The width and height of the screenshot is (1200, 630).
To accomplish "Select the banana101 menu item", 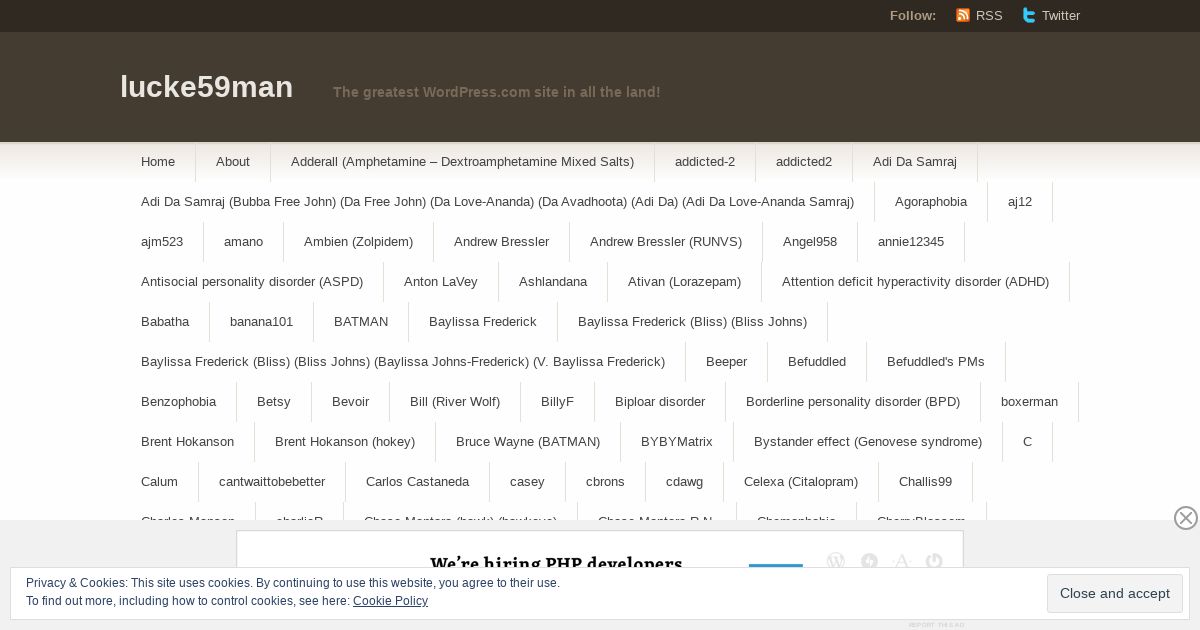I will (261, 321).
